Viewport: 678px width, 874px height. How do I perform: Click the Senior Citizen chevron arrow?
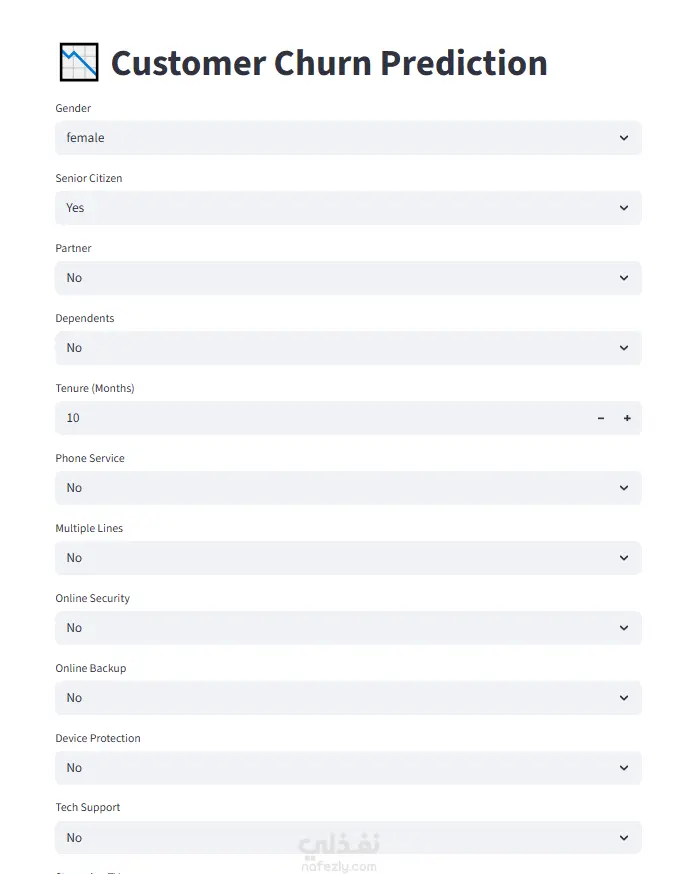[x=624, y=208]
